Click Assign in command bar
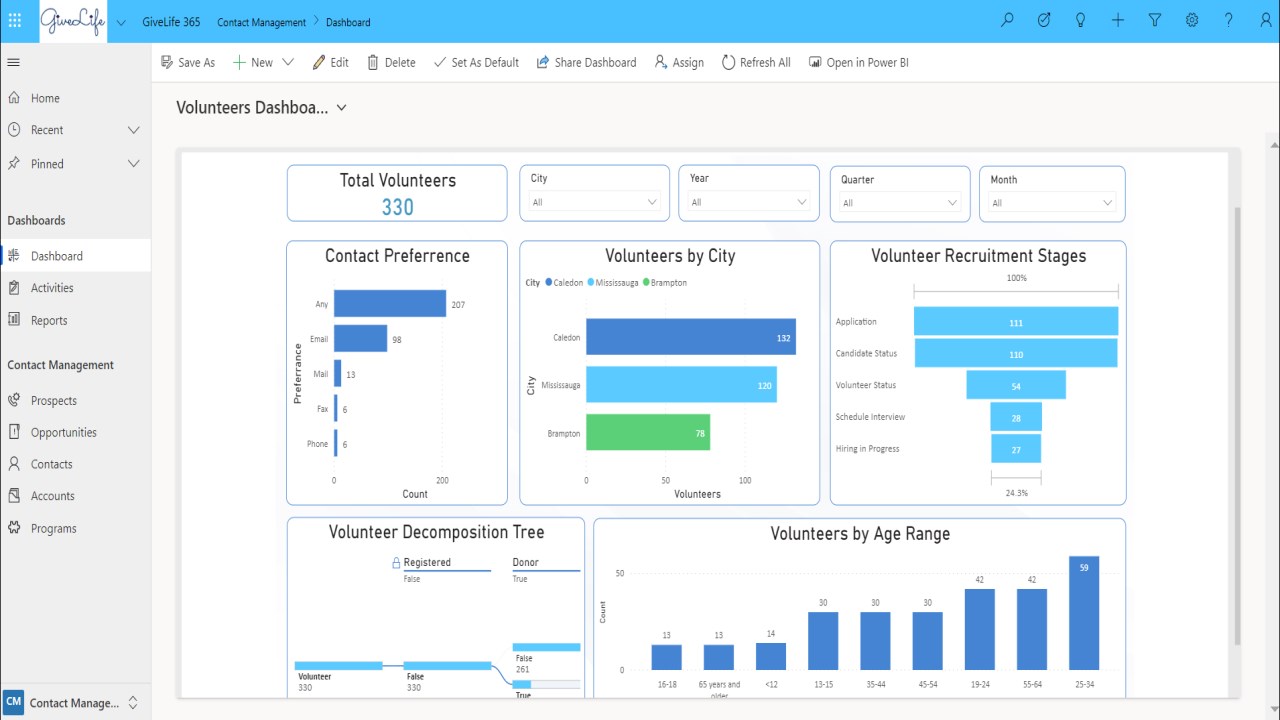 click(x=679, y=62)
